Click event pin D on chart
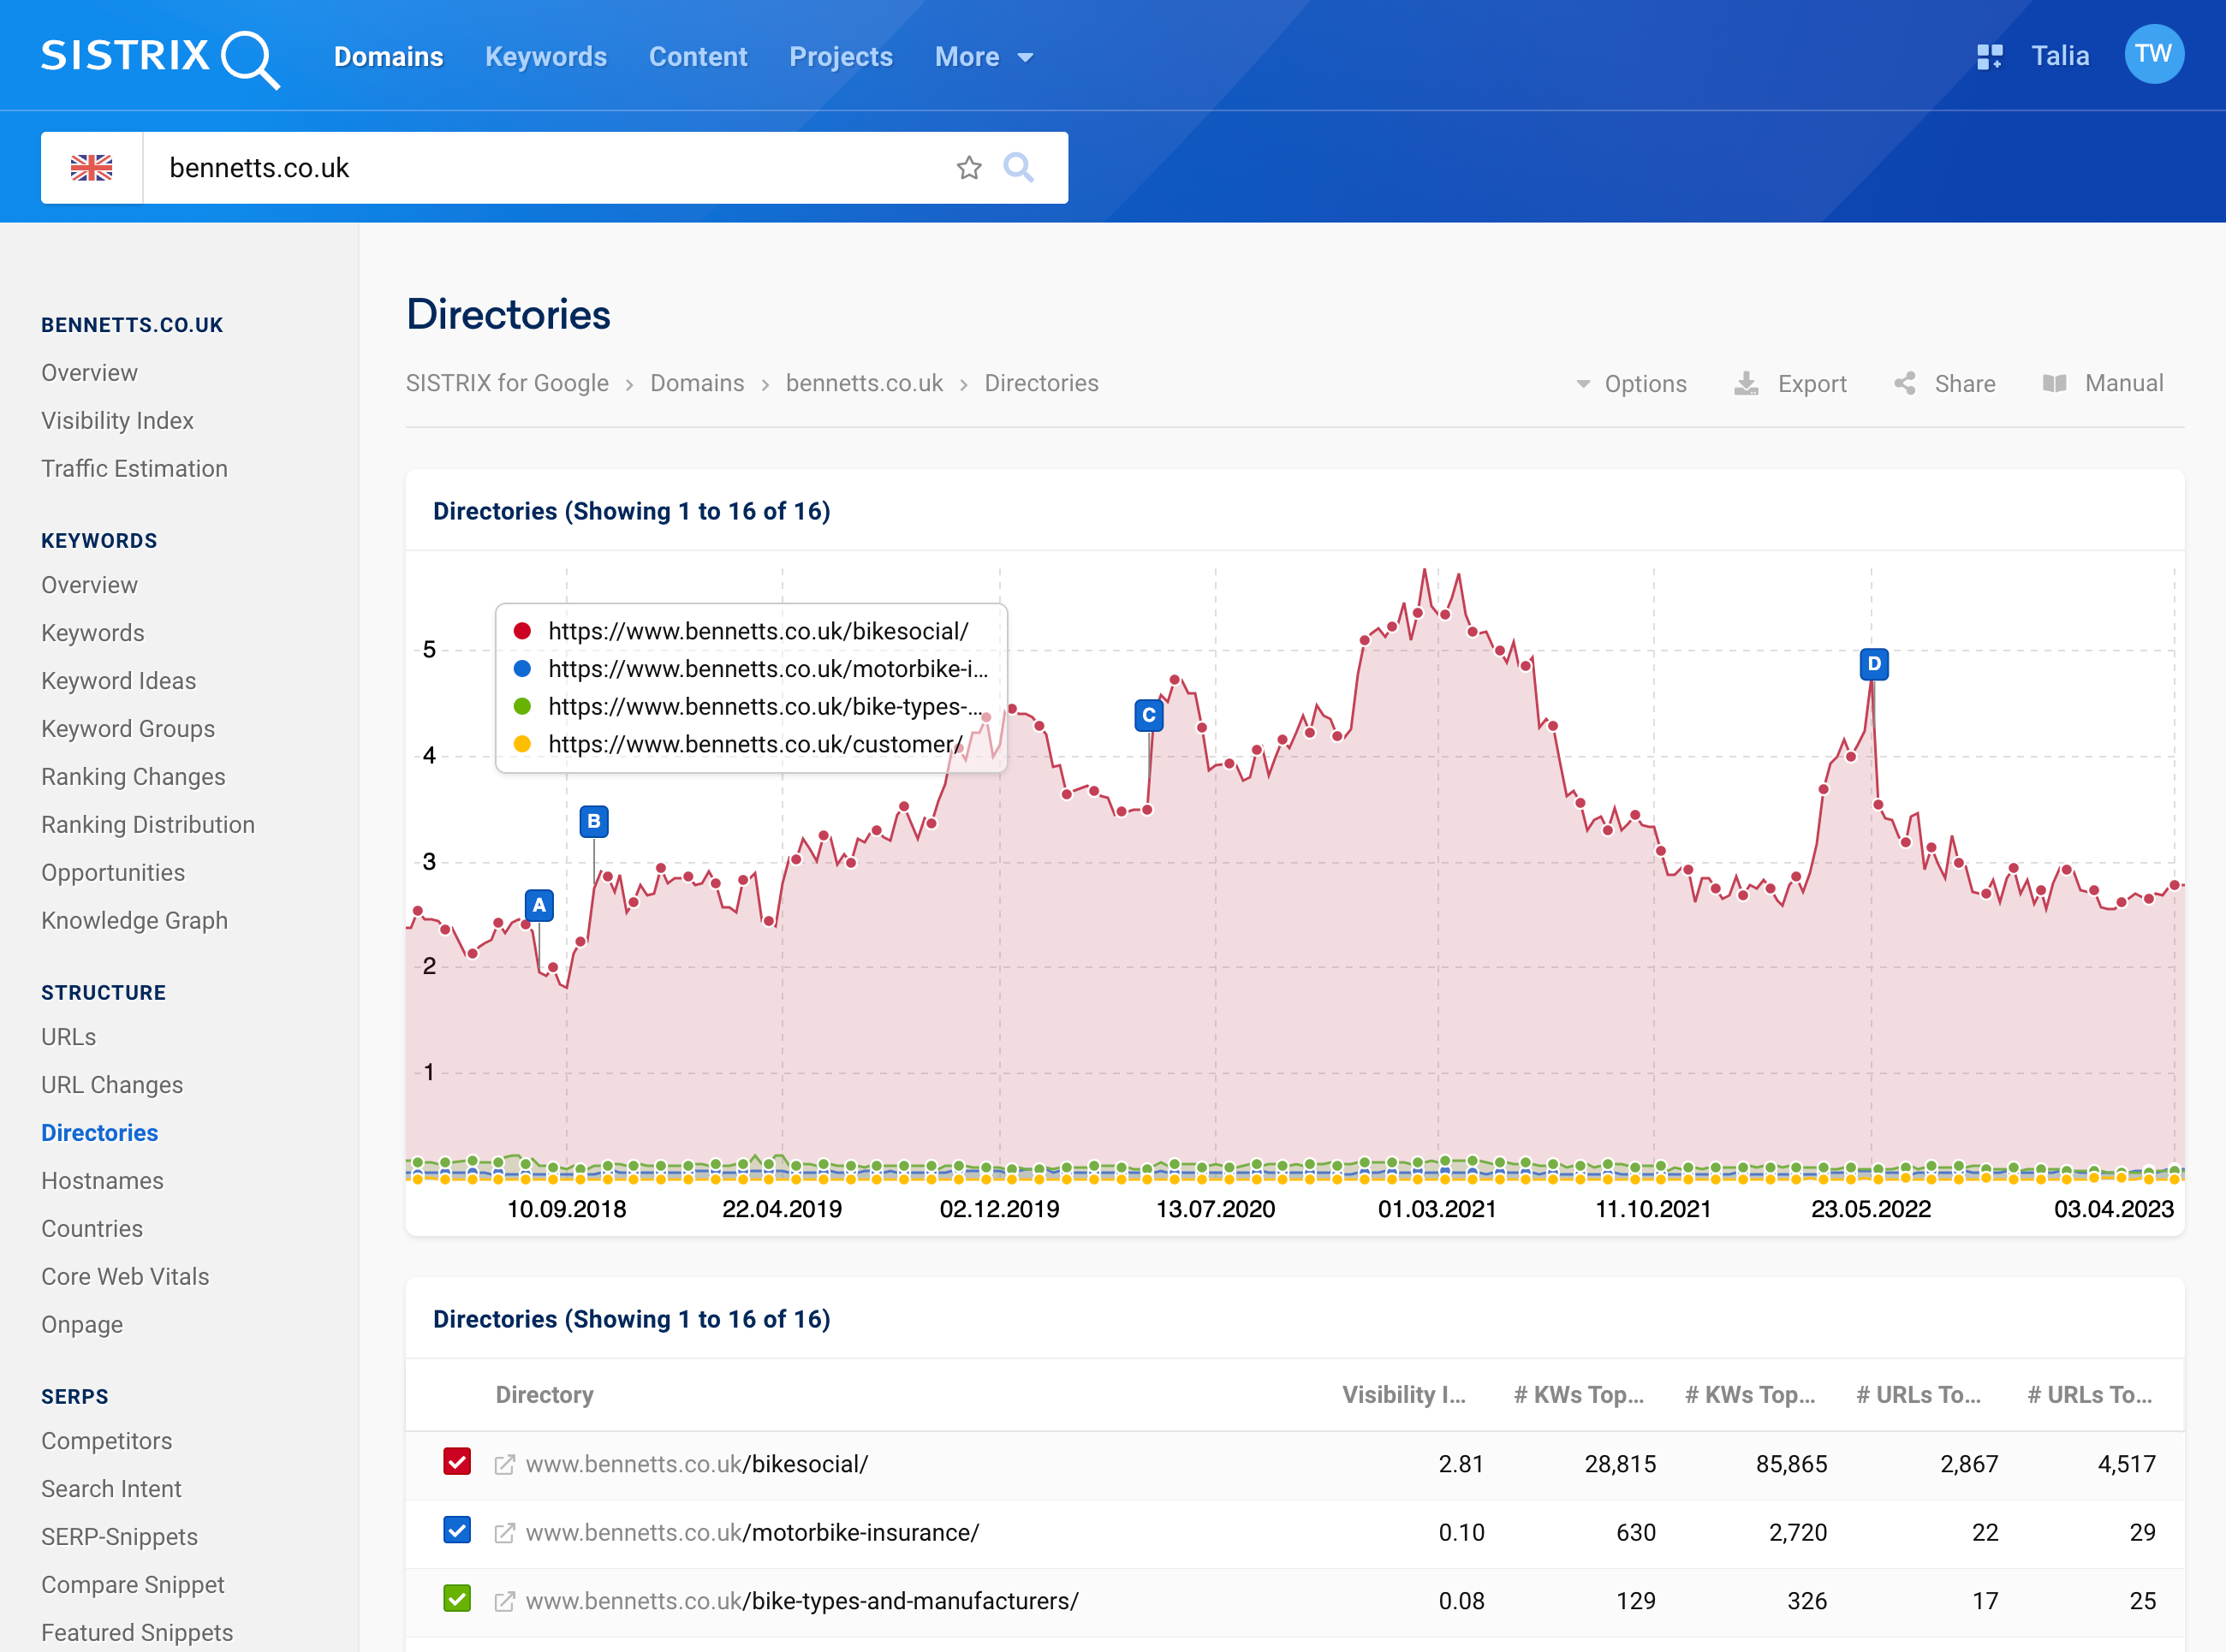 tap(1874, 664)
